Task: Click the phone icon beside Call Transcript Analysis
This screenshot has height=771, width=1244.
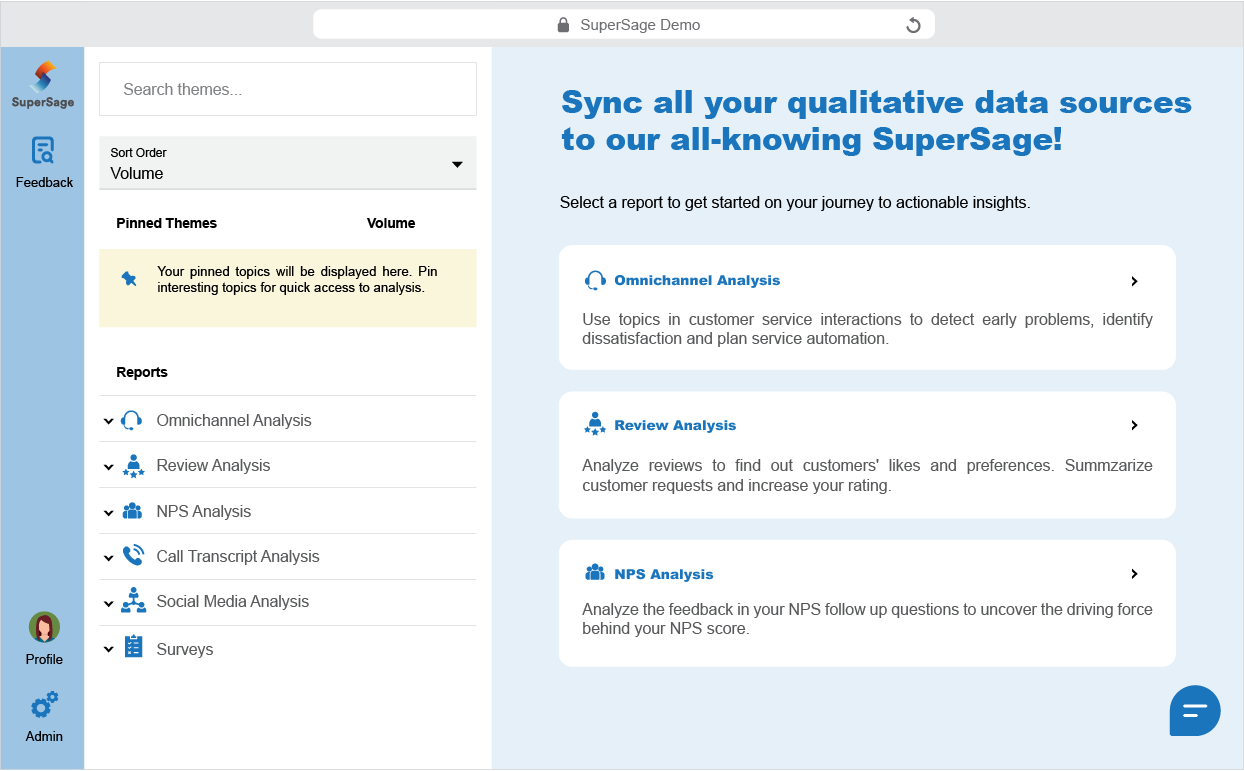Action: click(133, 556)
